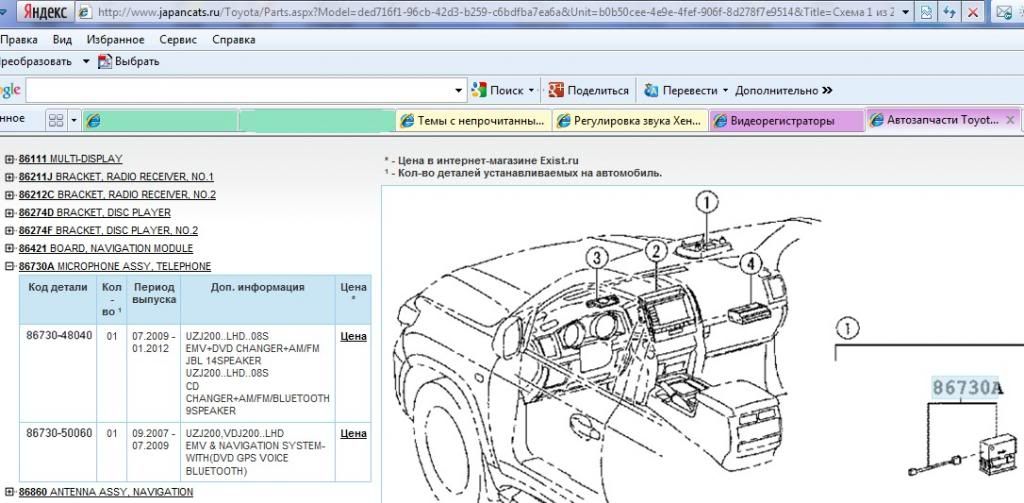This screenshot has height=503, width=1024.
Task: Click the Поделиться toolbar button
Action: (588, 90)
